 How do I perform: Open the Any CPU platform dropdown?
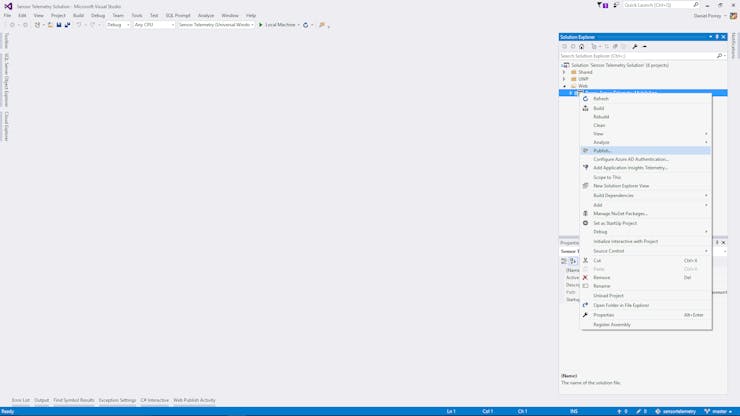pos(154,25)
